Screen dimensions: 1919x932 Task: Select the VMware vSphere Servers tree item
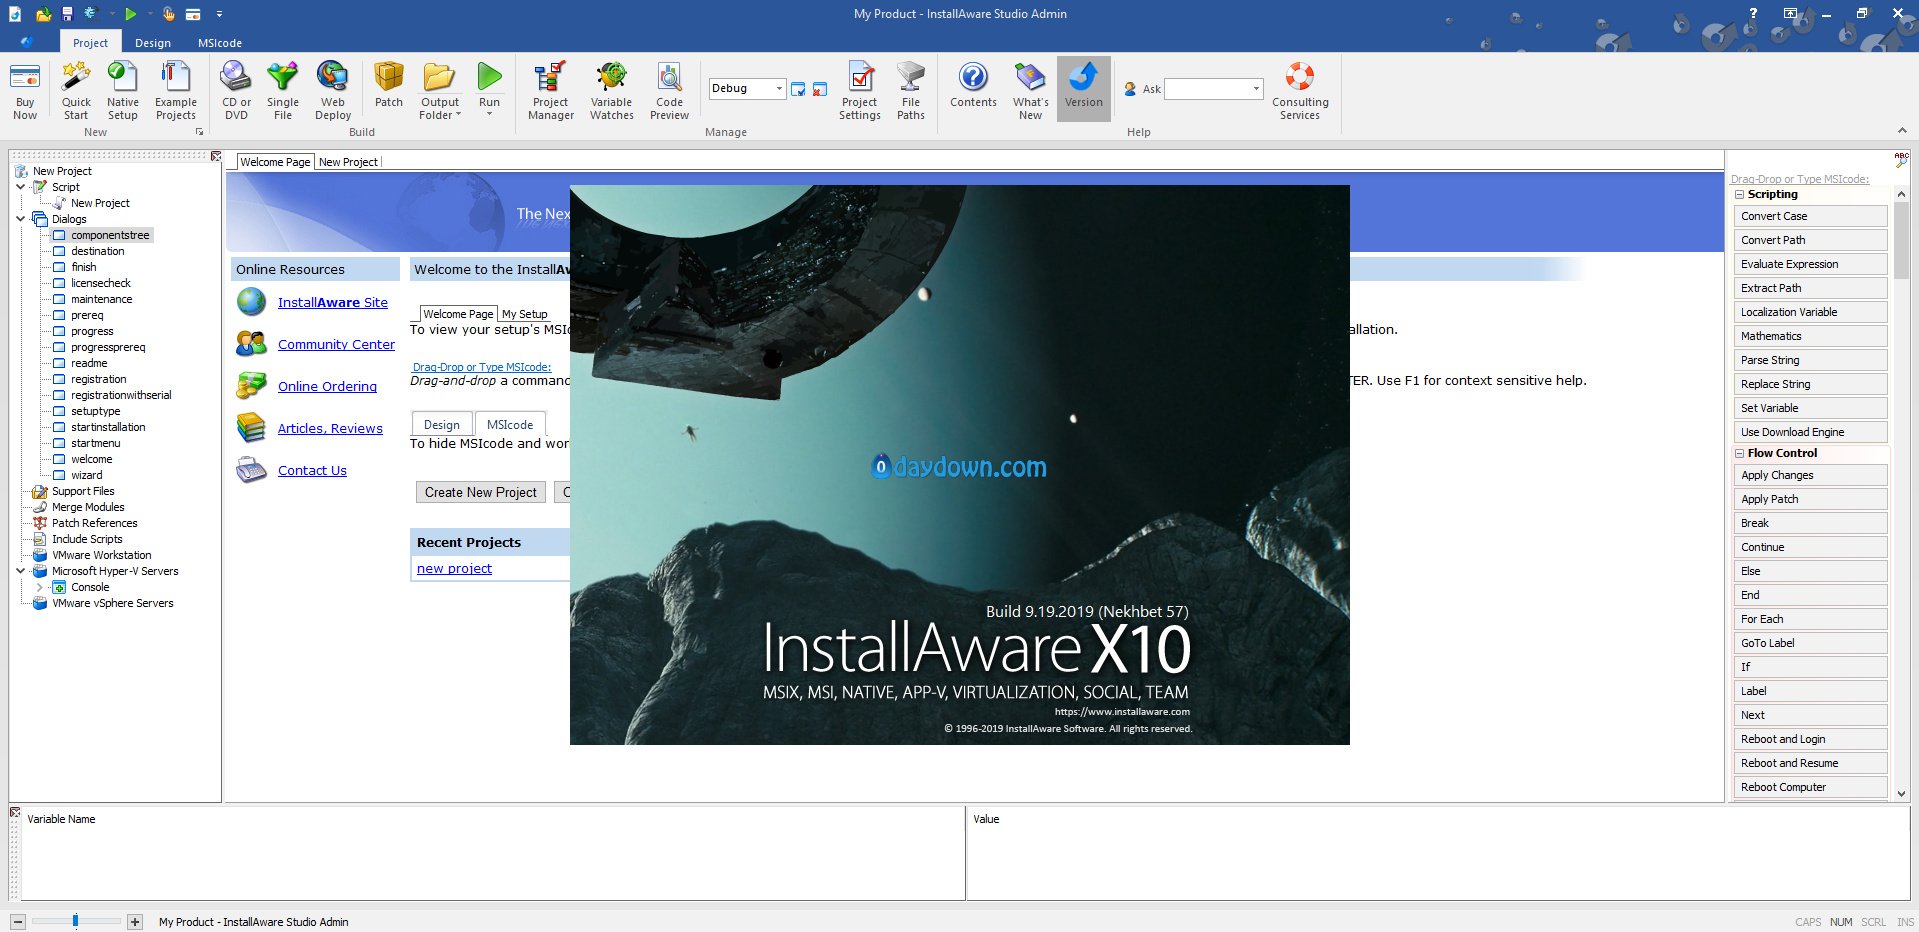click(112, 603)
